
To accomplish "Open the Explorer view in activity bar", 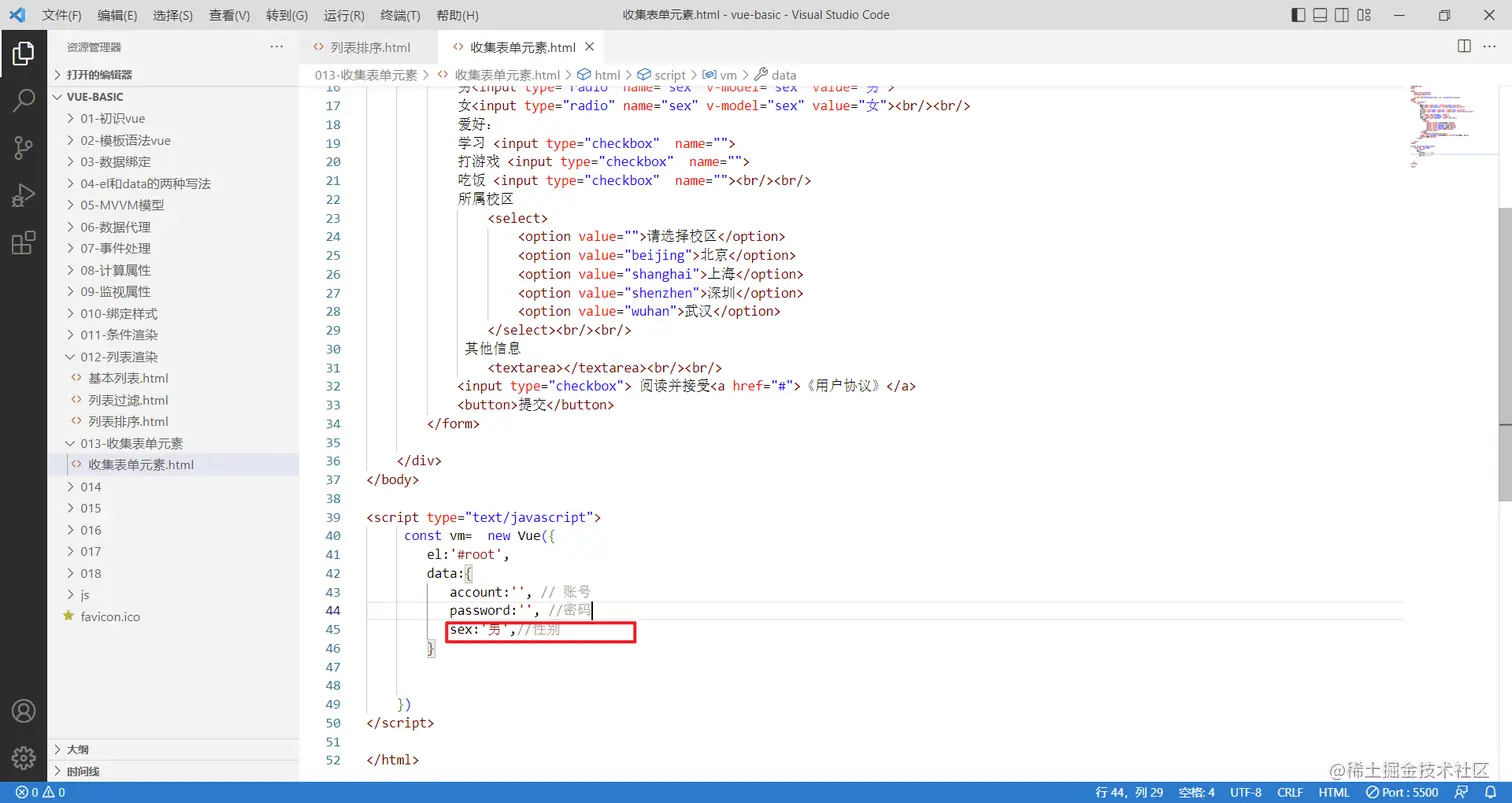I will [x=23, y=54].
